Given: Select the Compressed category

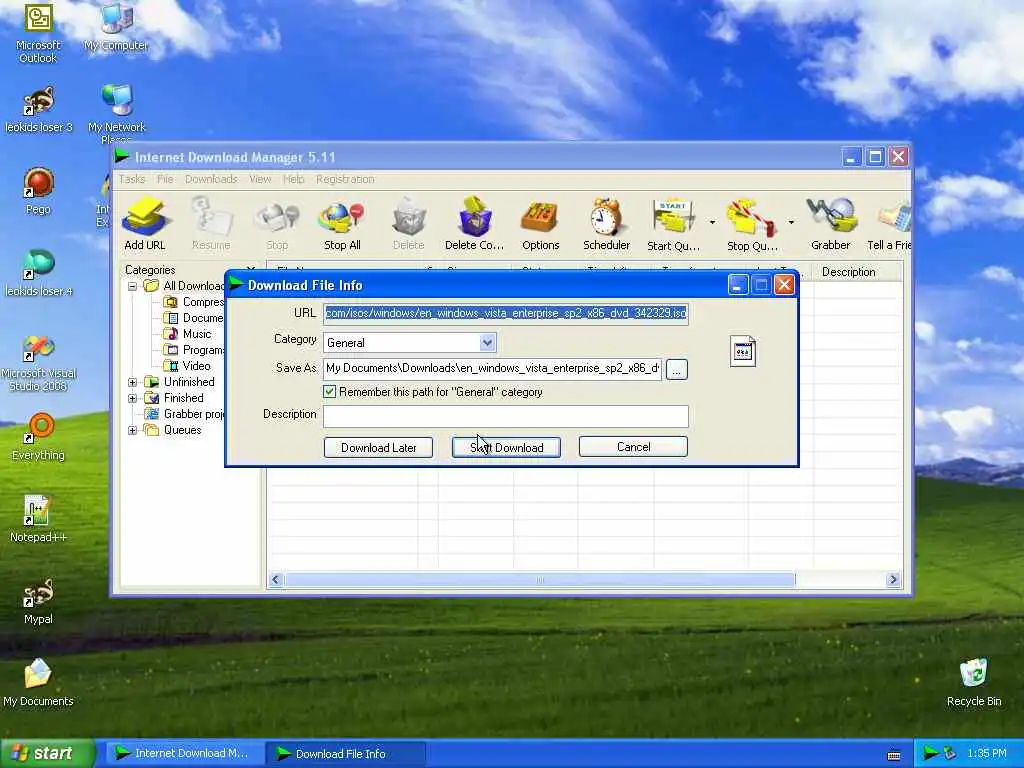Looking at the screenshot, I should (194, 302).
